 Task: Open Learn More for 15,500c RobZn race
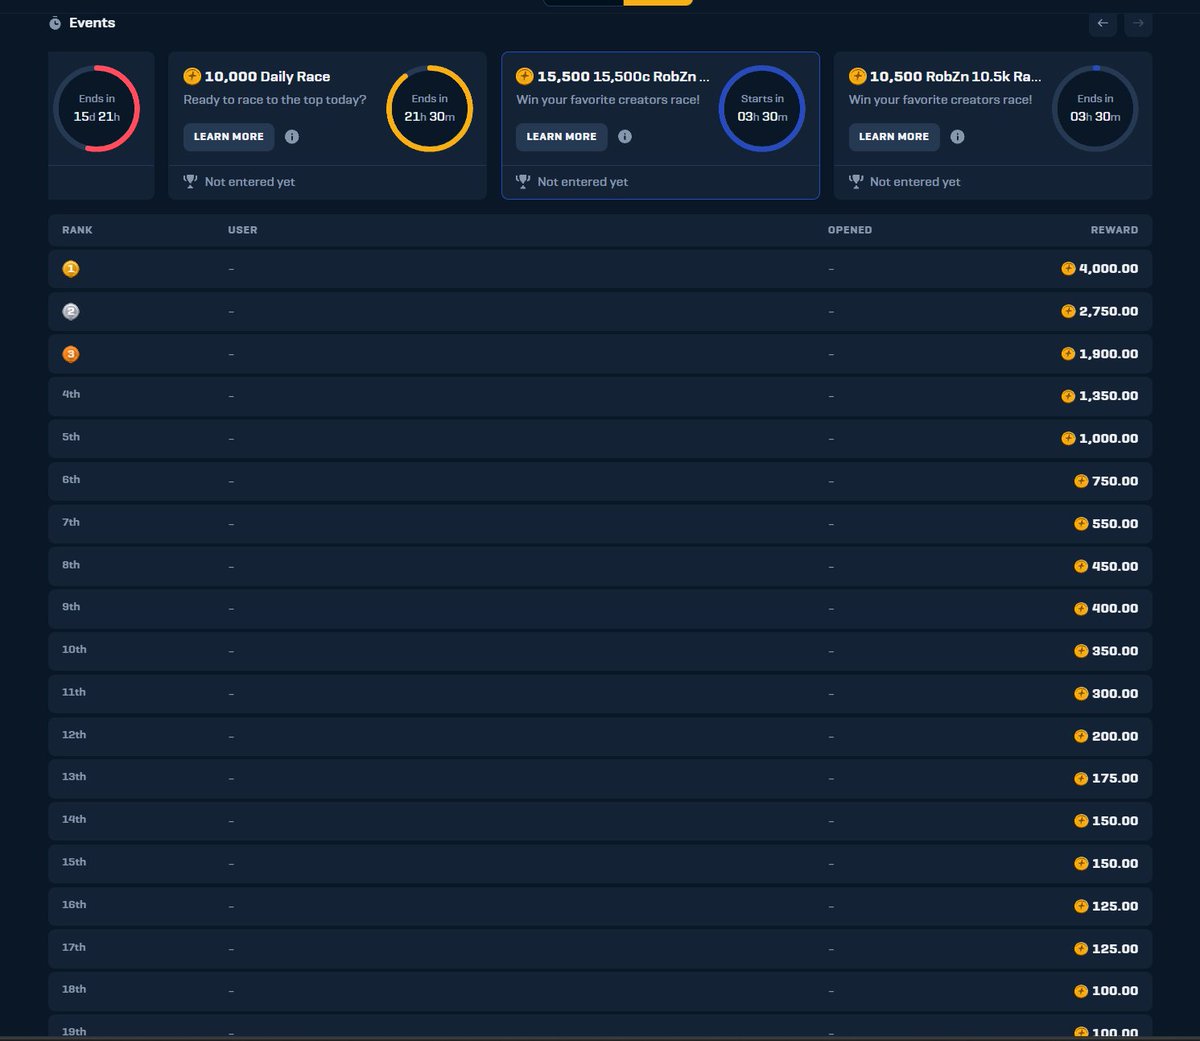(x=561, y=137)
